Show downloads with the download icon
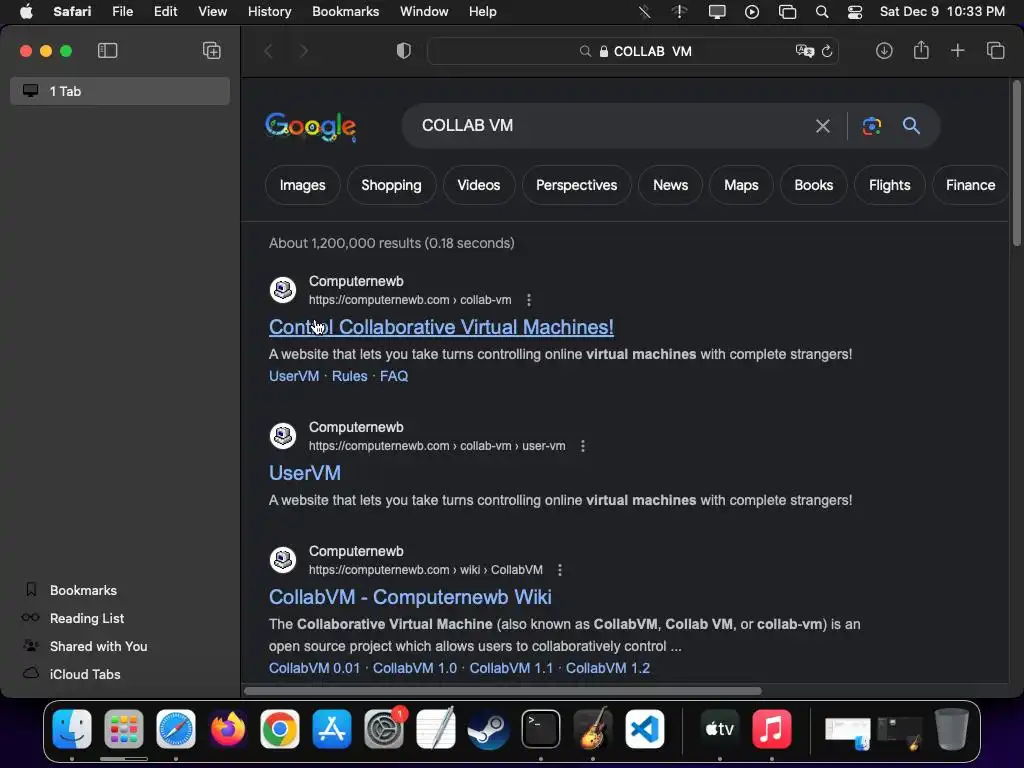Image resolution: width=1024 pixels, height=768 pixels. pos(884,50)
